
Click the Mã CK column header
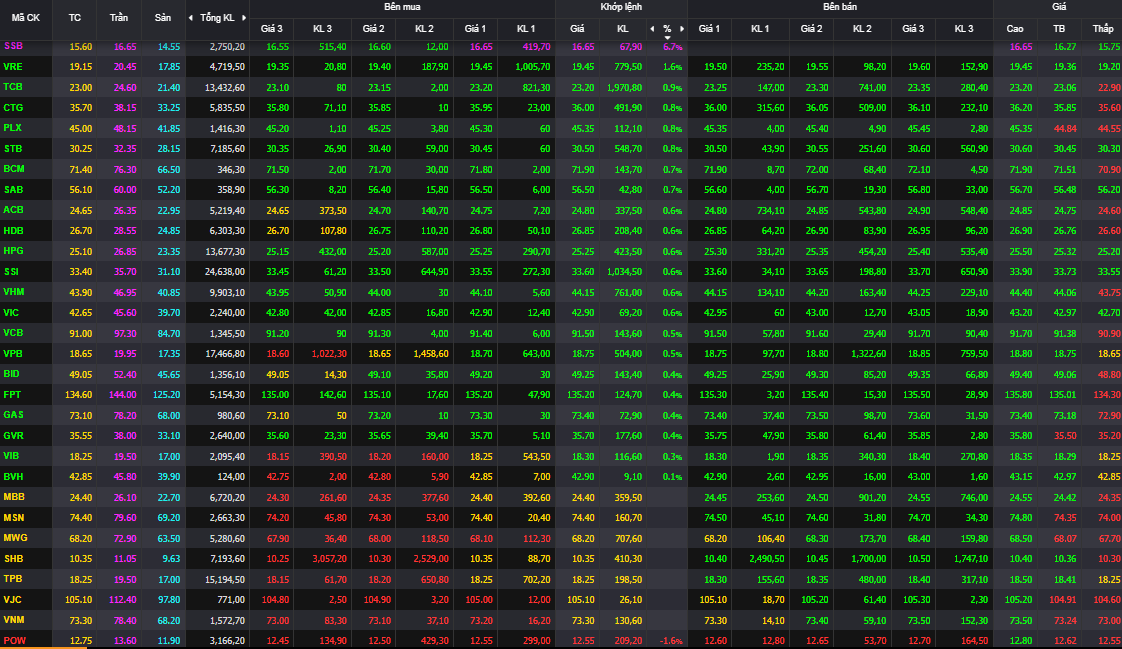26,18
